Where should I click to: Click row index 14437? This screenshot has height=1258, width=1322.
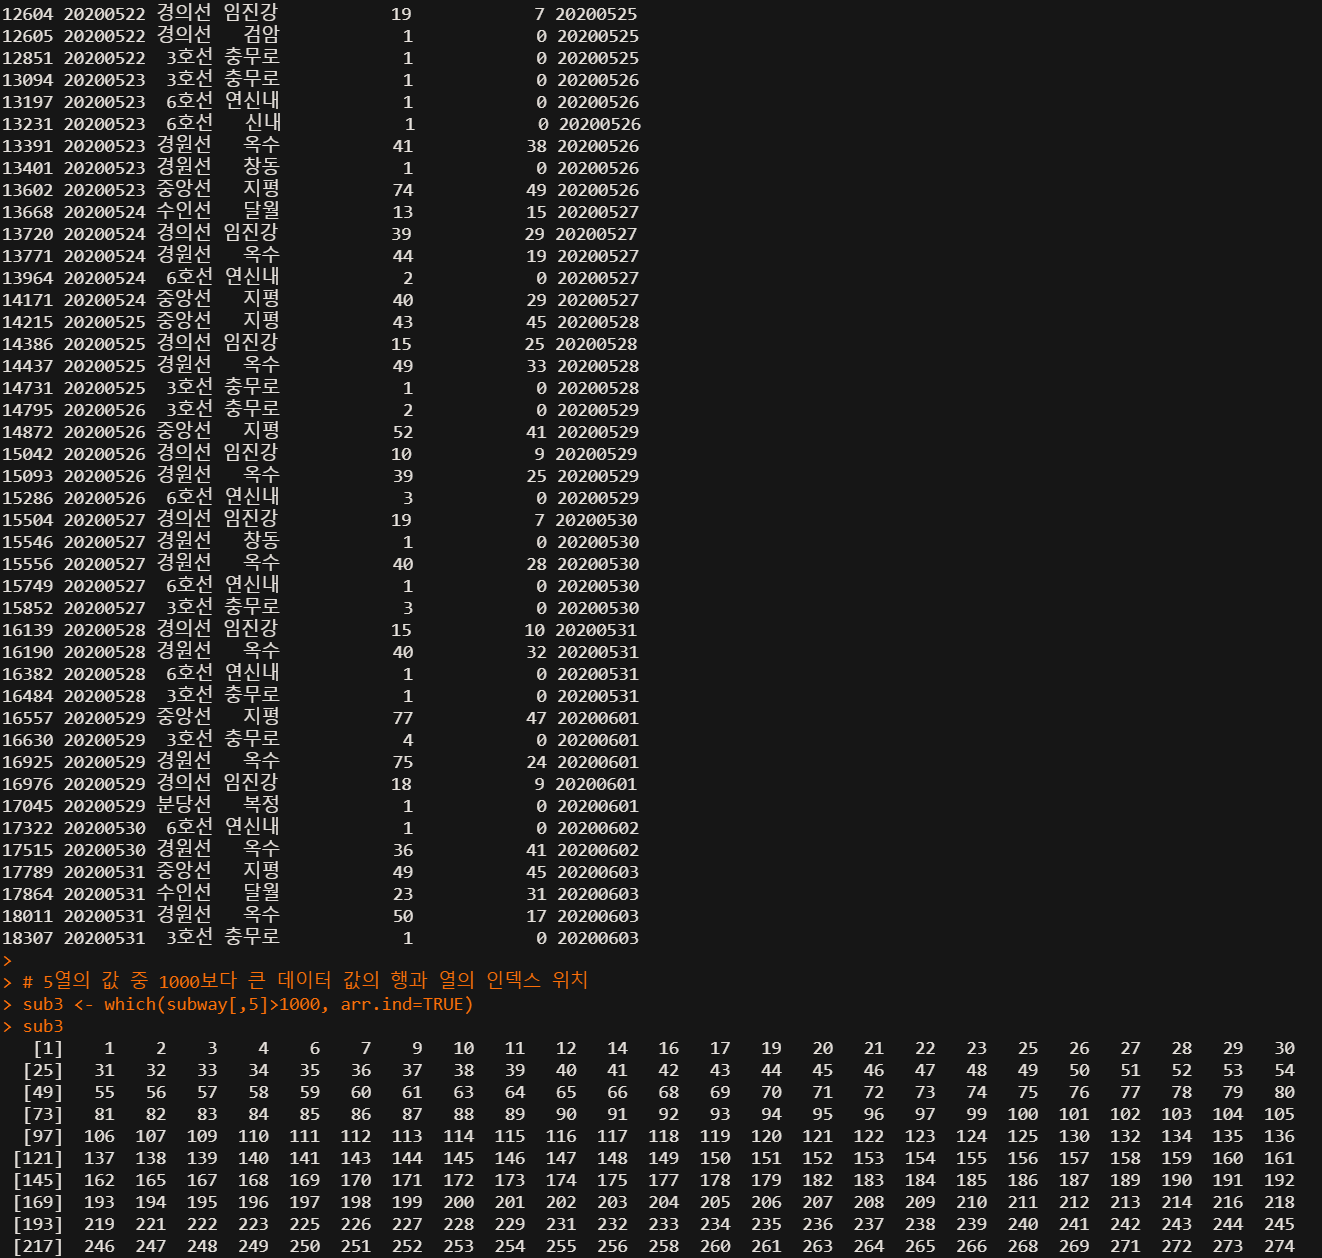click(27, 366)
